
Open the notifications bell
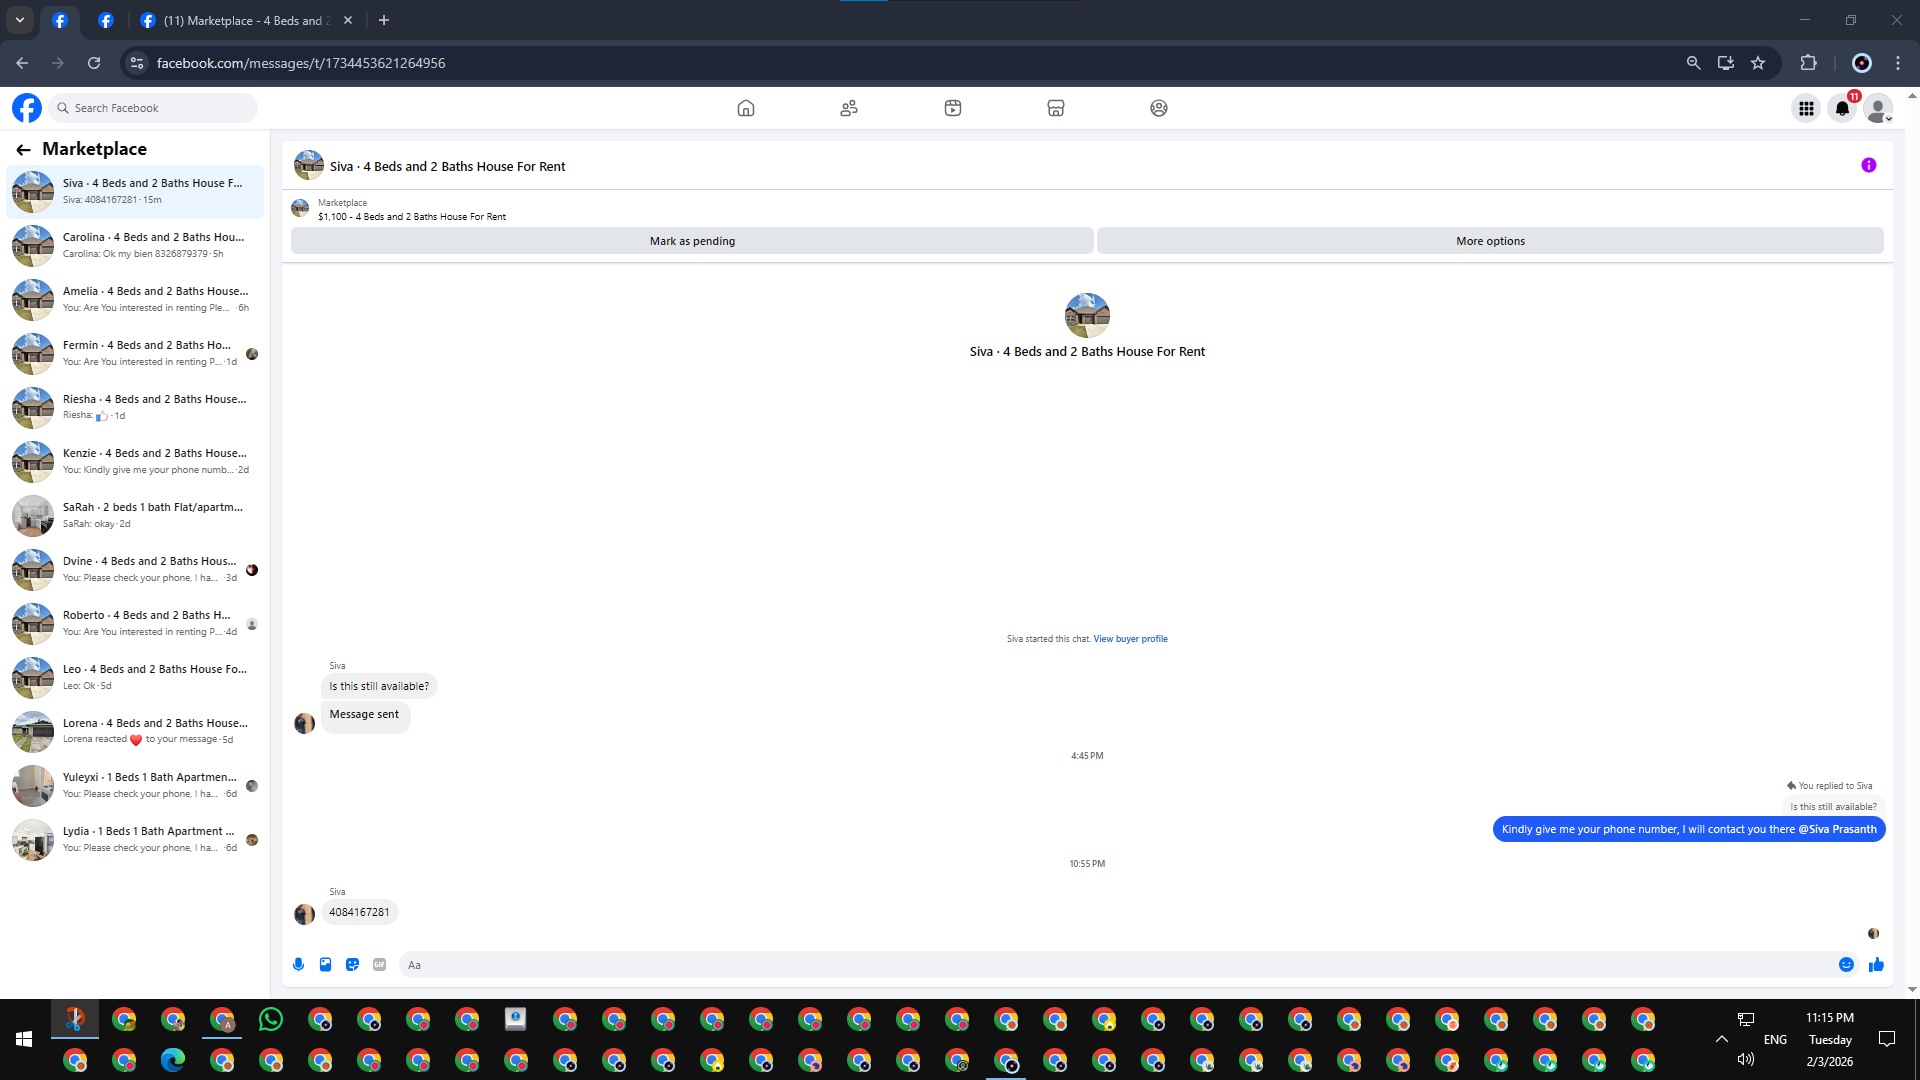point(1842,108)
